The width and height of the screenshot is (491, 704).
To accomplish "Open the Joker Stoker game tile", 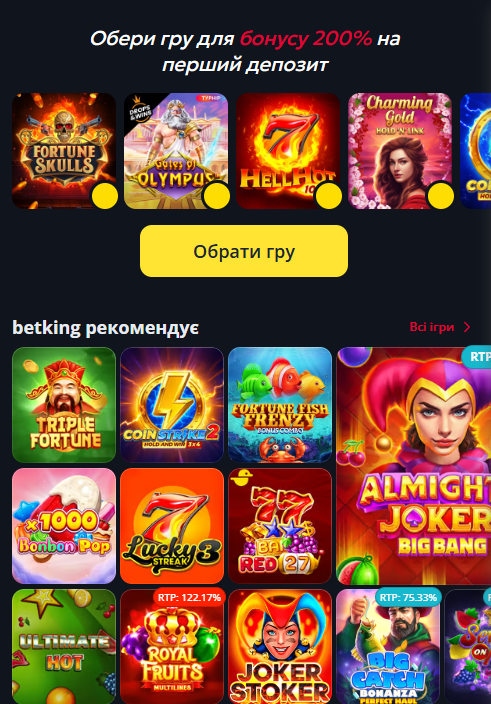I will tap(280, 647).
